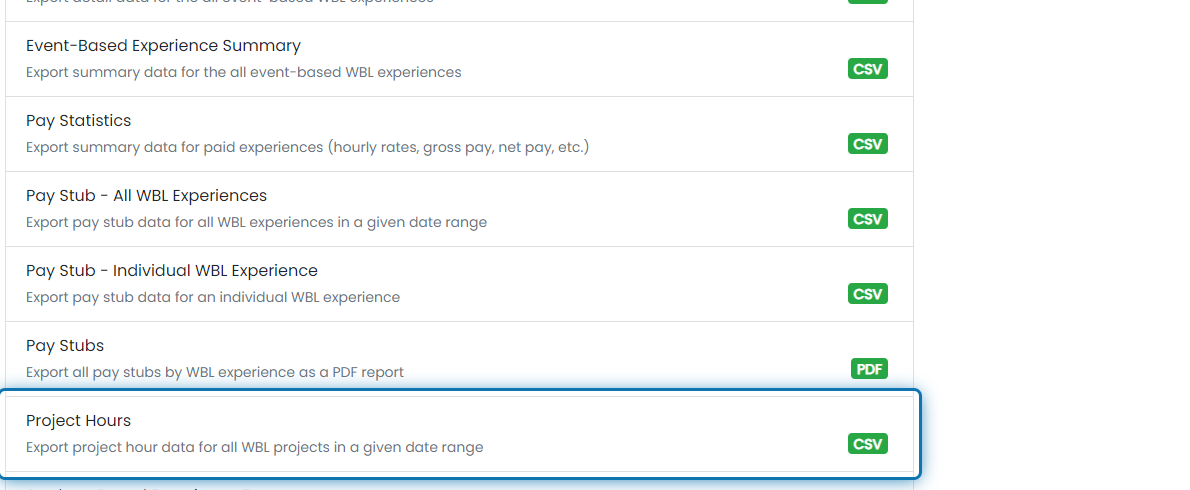Click the Pay Stub Individual WBL Experience CSV badge
The image size is (1190, 490).
[x=867, y=294]
